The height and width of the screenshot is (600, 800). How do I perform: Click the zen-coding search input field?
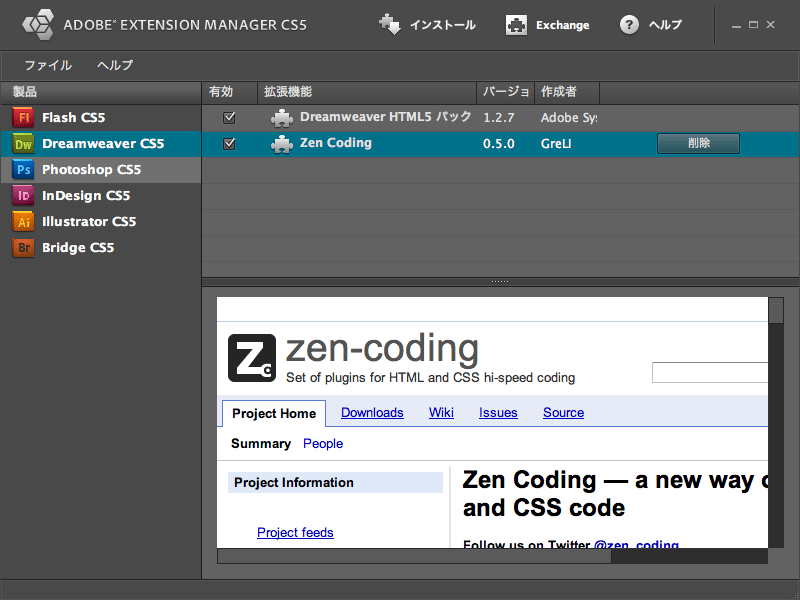710,372
